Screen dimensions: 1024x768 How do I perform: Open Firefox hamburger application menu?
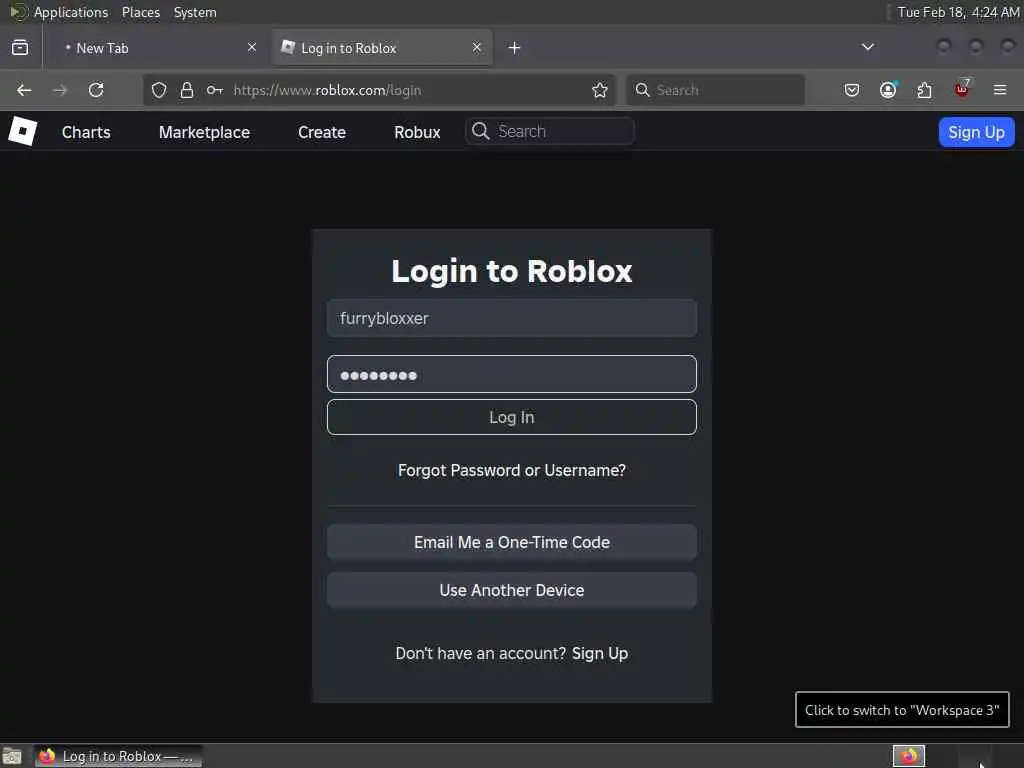tap(1000, 90)
